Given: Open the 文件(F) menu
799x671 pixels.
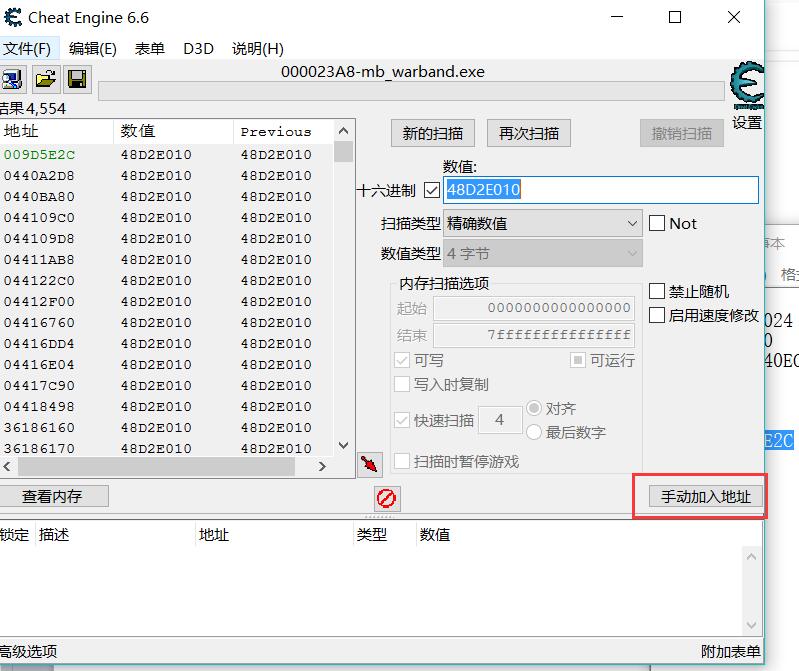Looking at the screenshot, I should [27, 48].
